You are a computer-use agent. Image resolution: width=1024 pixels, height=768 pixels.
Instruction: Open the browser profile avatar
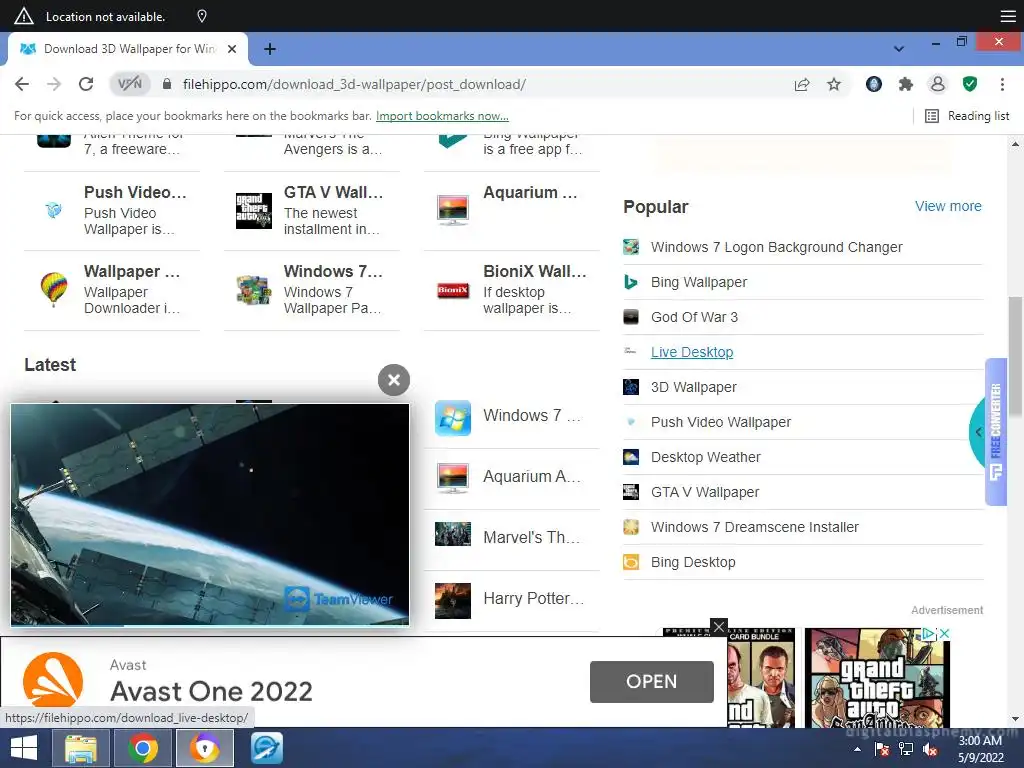[x=937, y=84]
